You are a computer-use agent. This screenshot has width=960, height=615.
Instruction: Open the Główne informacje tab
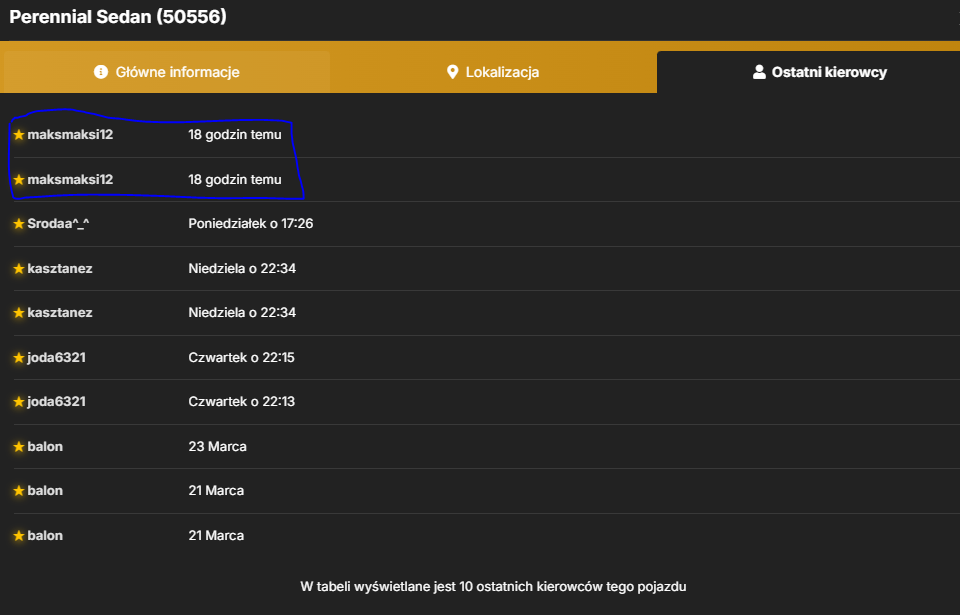click(x=167, y=72)
